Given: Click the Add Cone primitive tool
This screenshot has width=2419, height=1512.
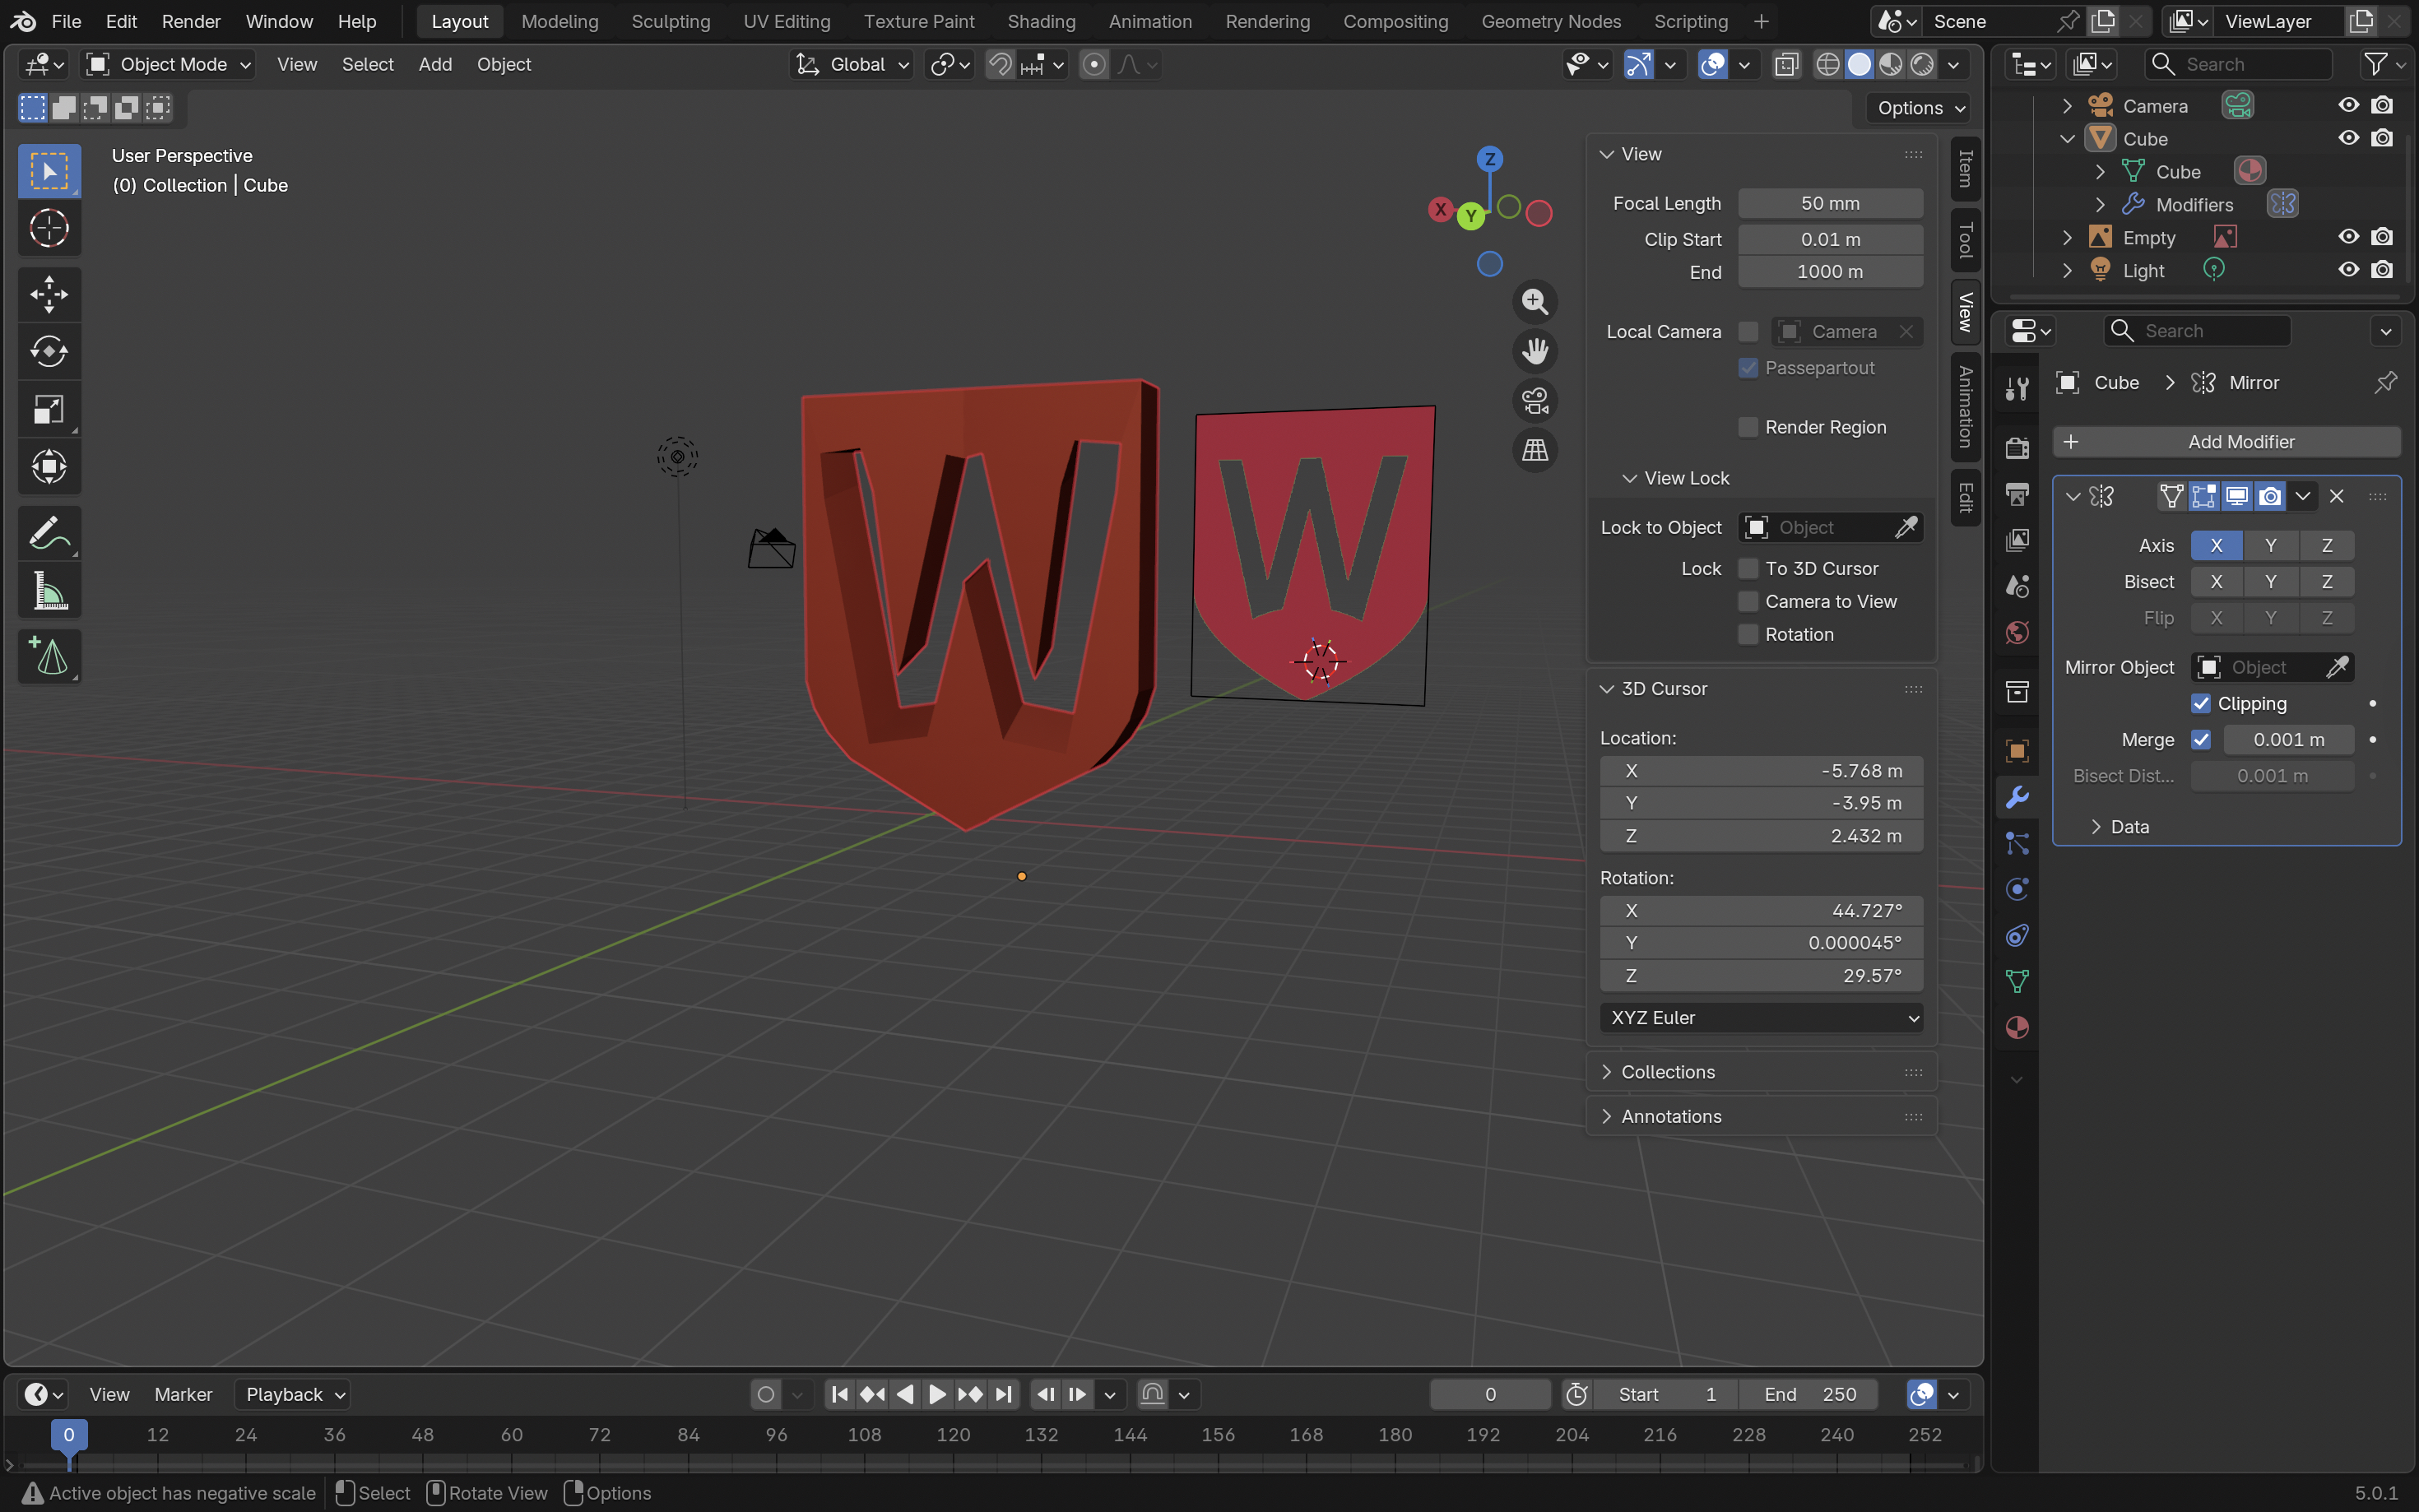Looking at the screenshot, I should tap(48, 656).
